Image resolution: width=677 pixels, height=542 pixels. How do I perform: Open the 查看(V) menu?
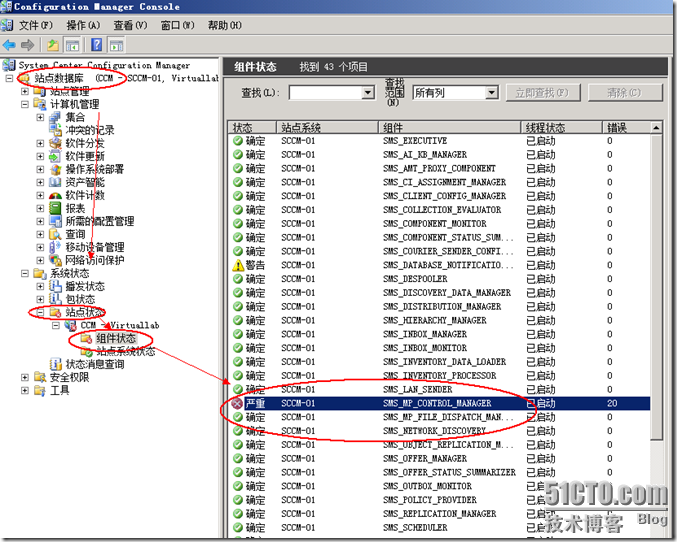point(130,25)
